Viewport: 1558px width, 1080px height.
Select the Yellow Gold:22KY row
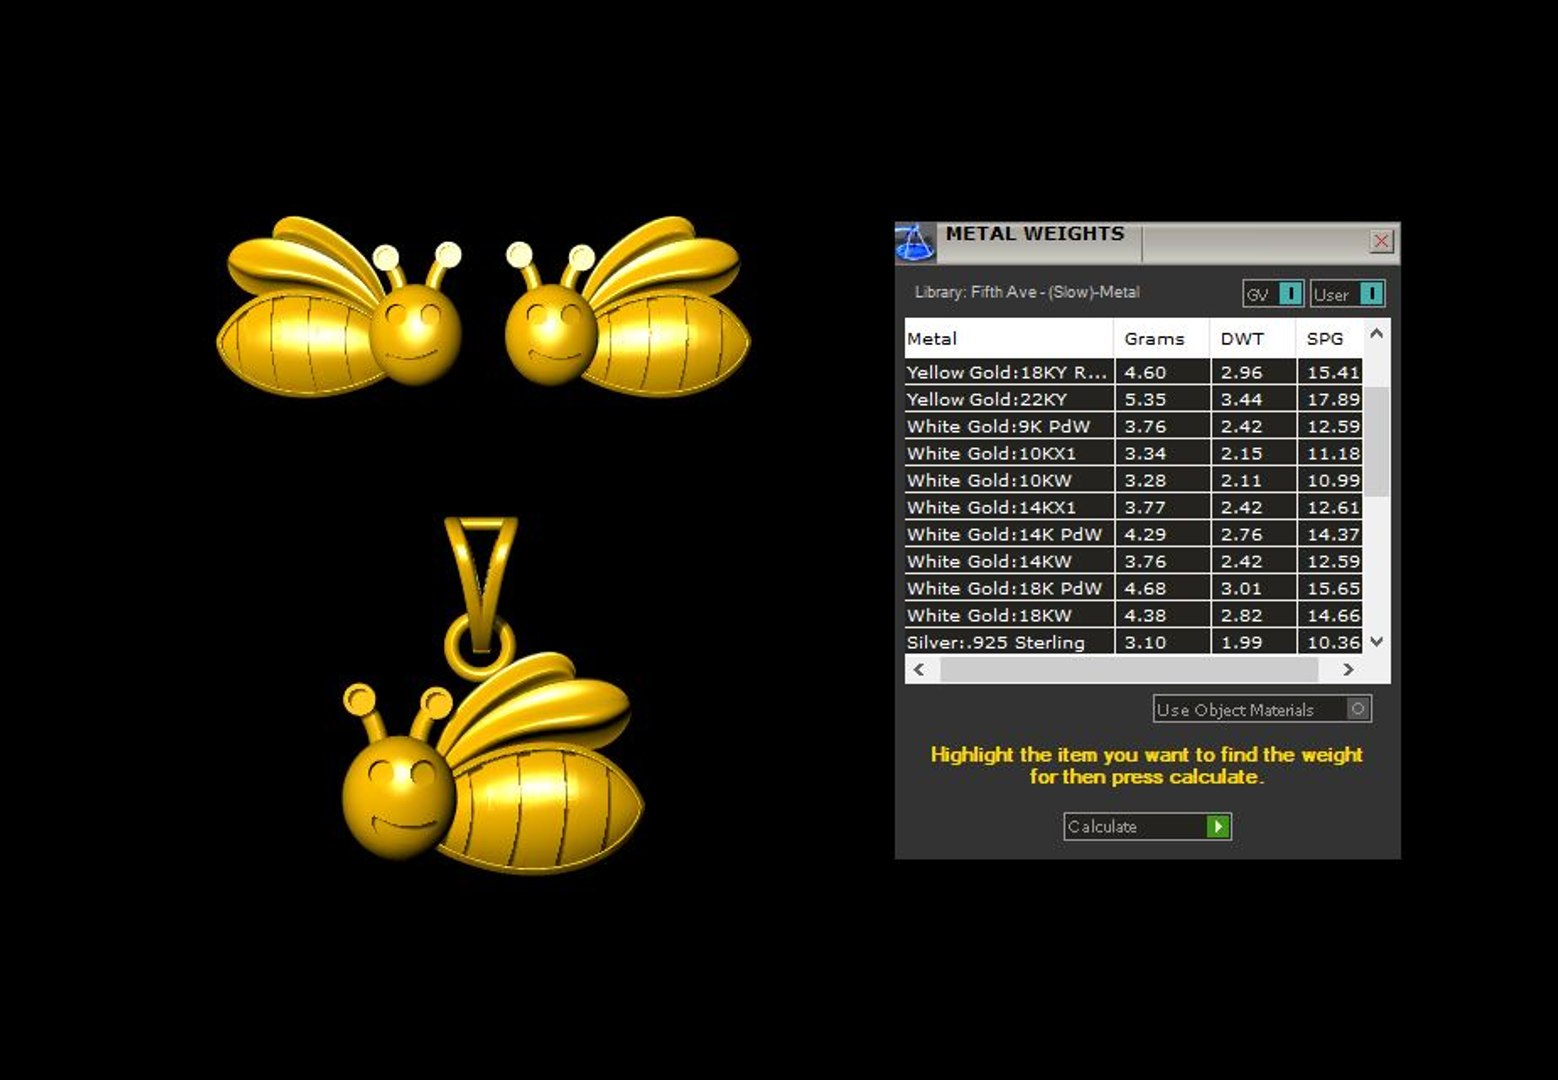(x=1134, y=399)
